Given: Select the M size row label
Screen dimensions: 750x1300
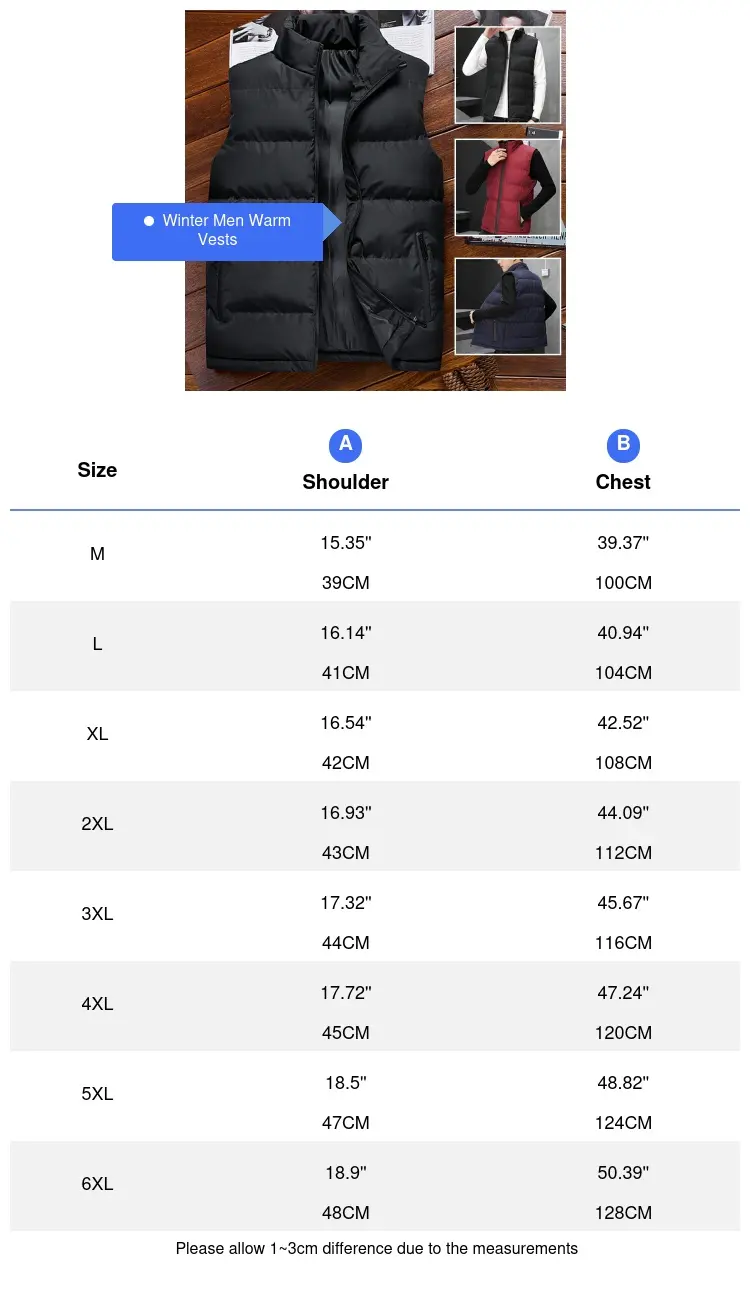Looking at the screenshot, I should point(97,554).
